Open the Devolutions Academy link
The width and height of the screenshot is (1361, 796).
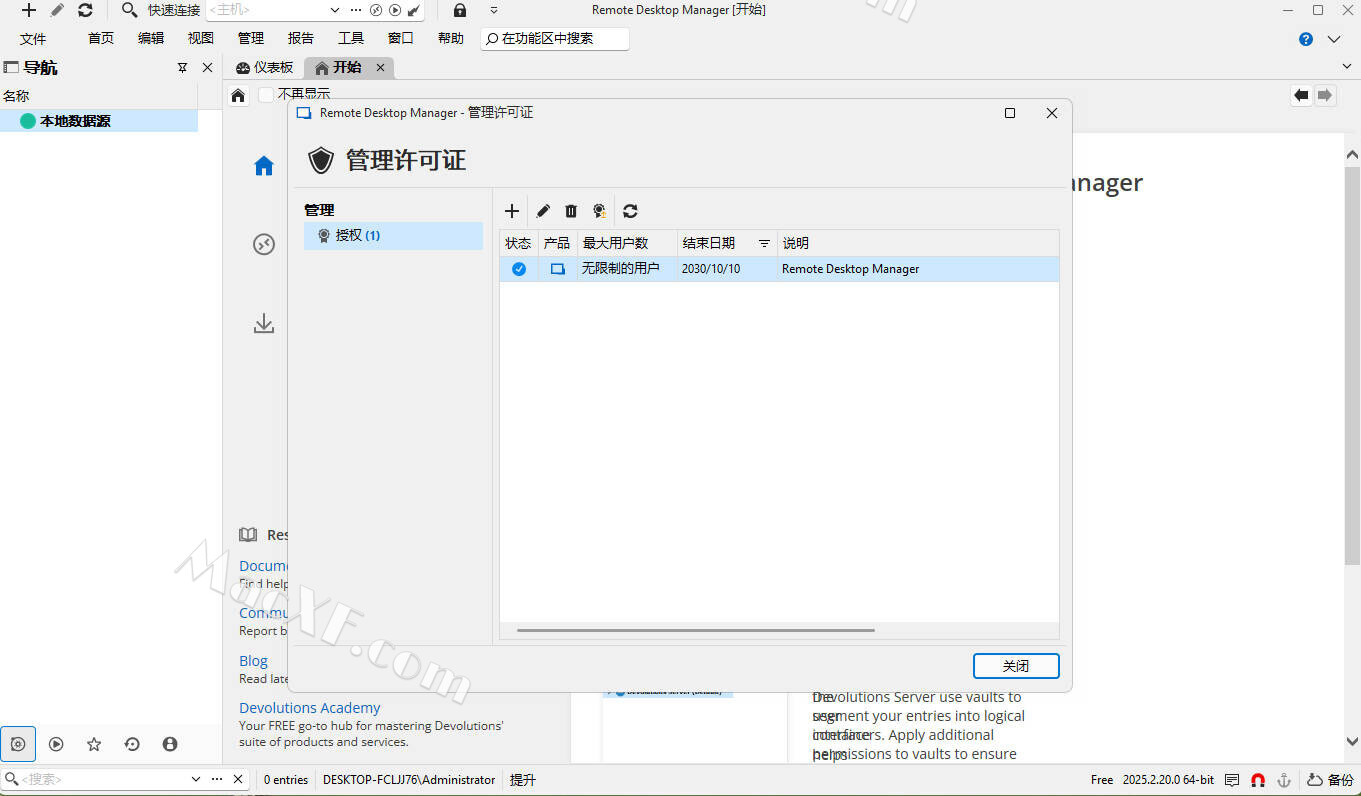[x=309, y=708]
